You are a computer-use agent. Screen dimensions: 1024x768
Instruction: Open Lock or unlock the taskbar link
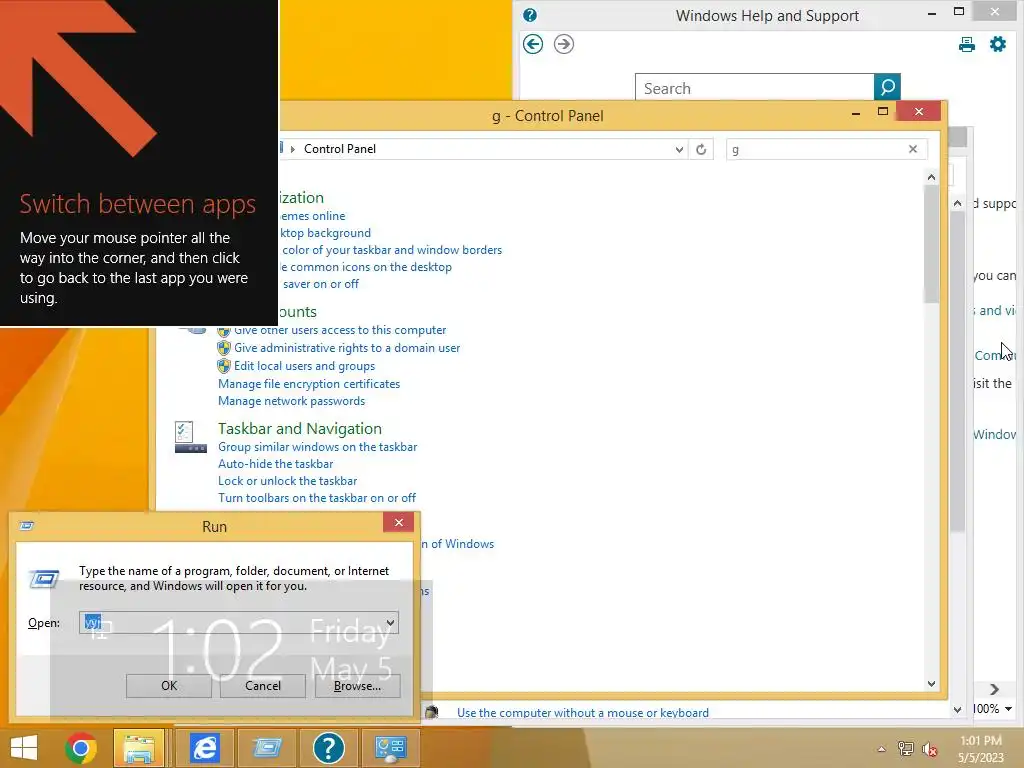tap(287, 481)
